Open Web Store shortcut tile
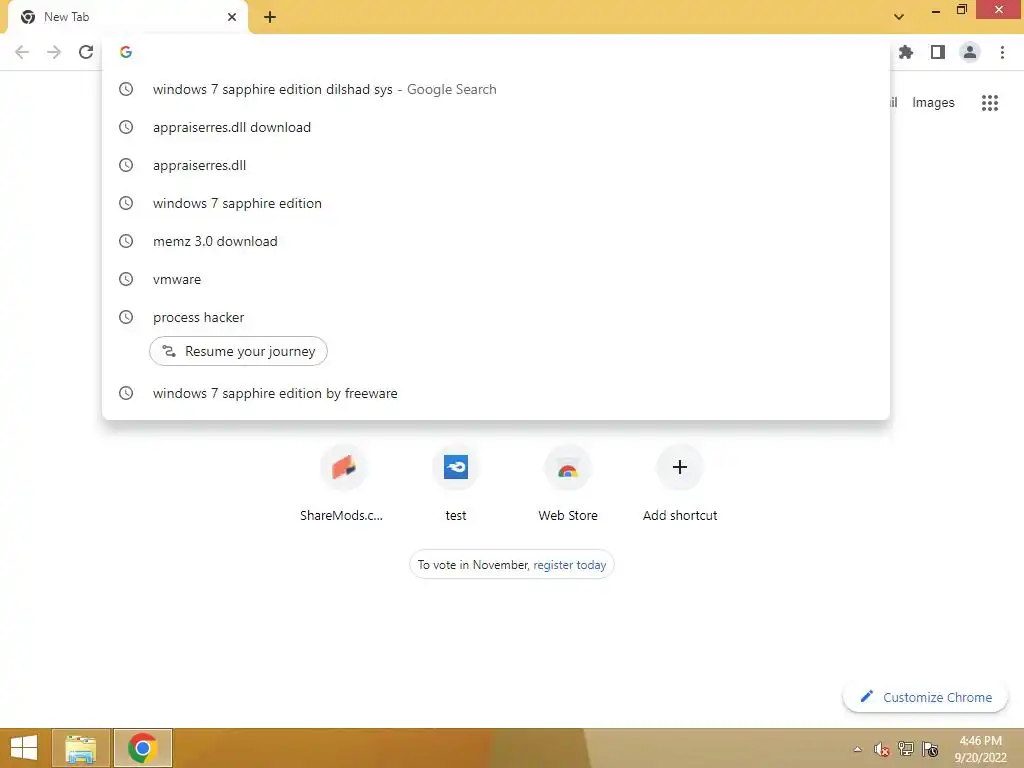This screenshot has height=768, width=1024. coord(568,483)
